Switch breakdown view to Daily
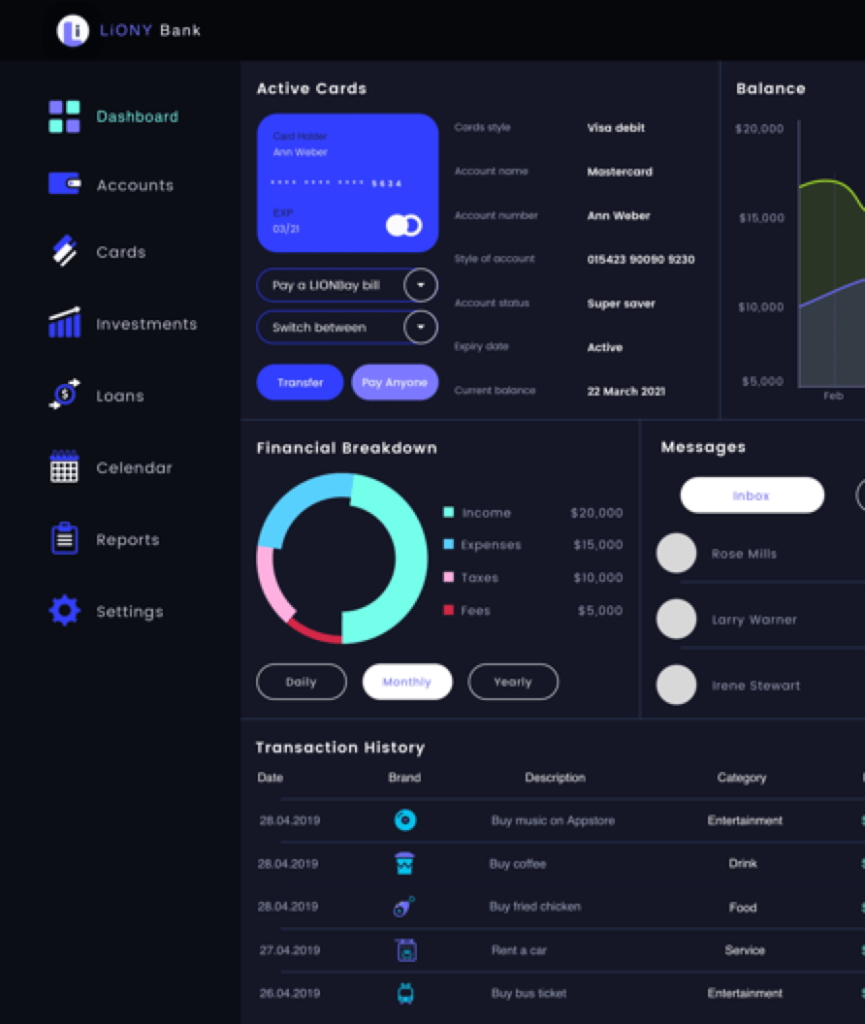This screenshot has width=865, height=1024. coord(301,681)
